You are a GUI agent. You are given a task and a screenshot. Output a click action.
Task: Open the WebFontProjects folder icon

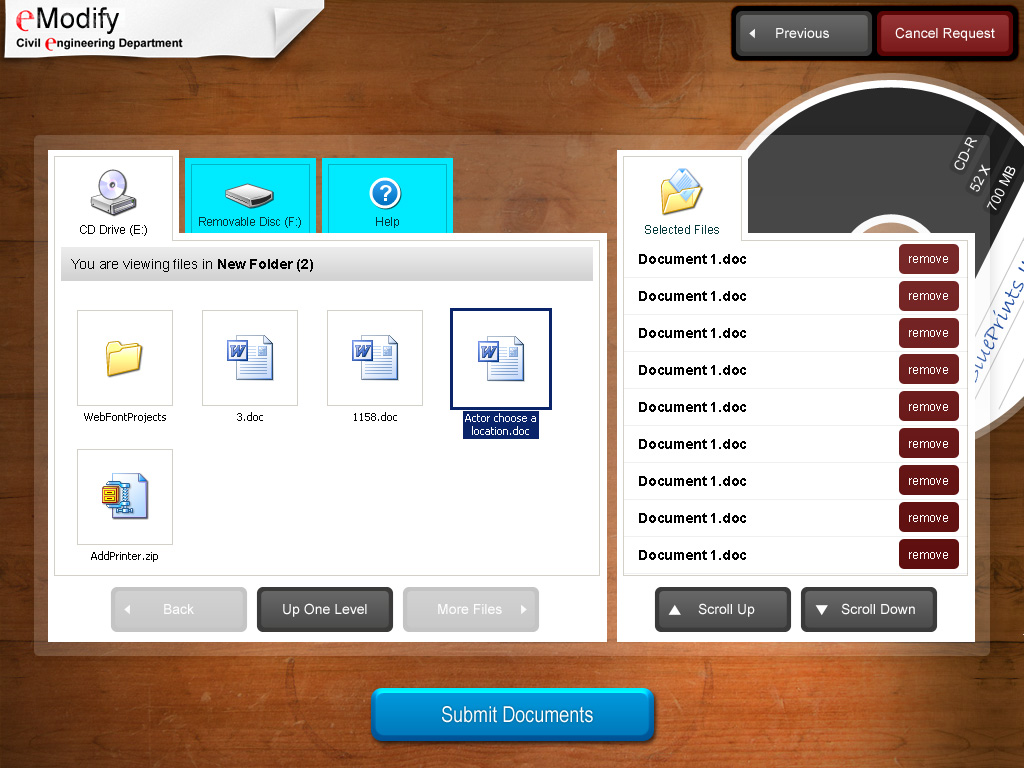124,358
